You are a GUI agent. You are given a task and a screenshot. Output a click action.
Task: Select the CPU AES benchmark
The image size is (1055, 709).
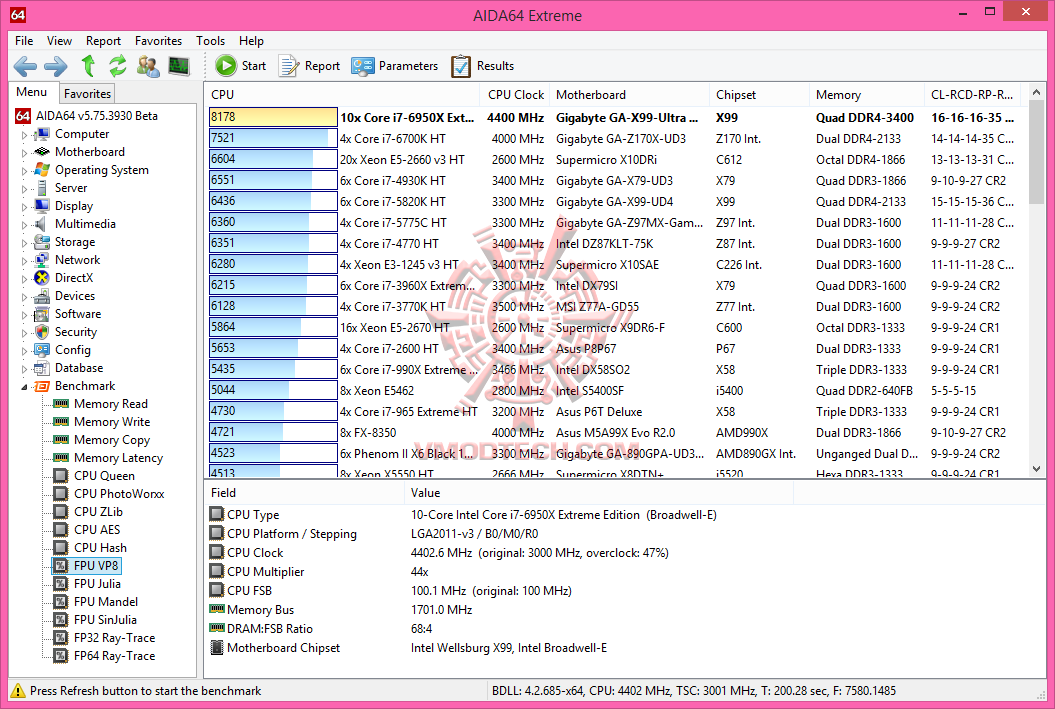[97, 530]
